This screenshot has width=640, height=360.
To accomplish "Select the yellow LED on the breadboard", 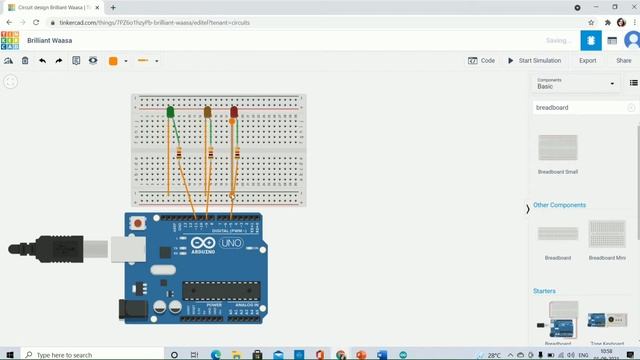I will coord(207,111).
